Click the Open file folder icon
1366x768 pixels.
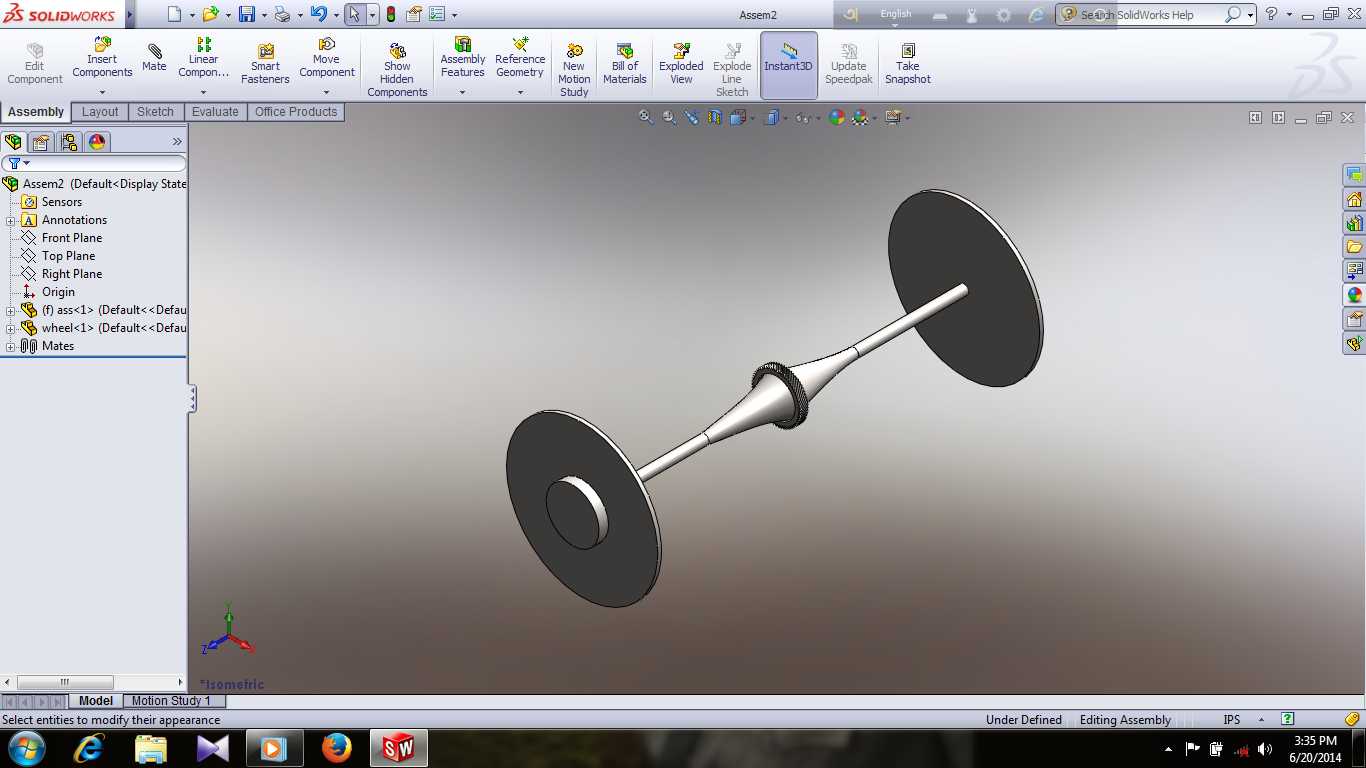coord(210,14)
